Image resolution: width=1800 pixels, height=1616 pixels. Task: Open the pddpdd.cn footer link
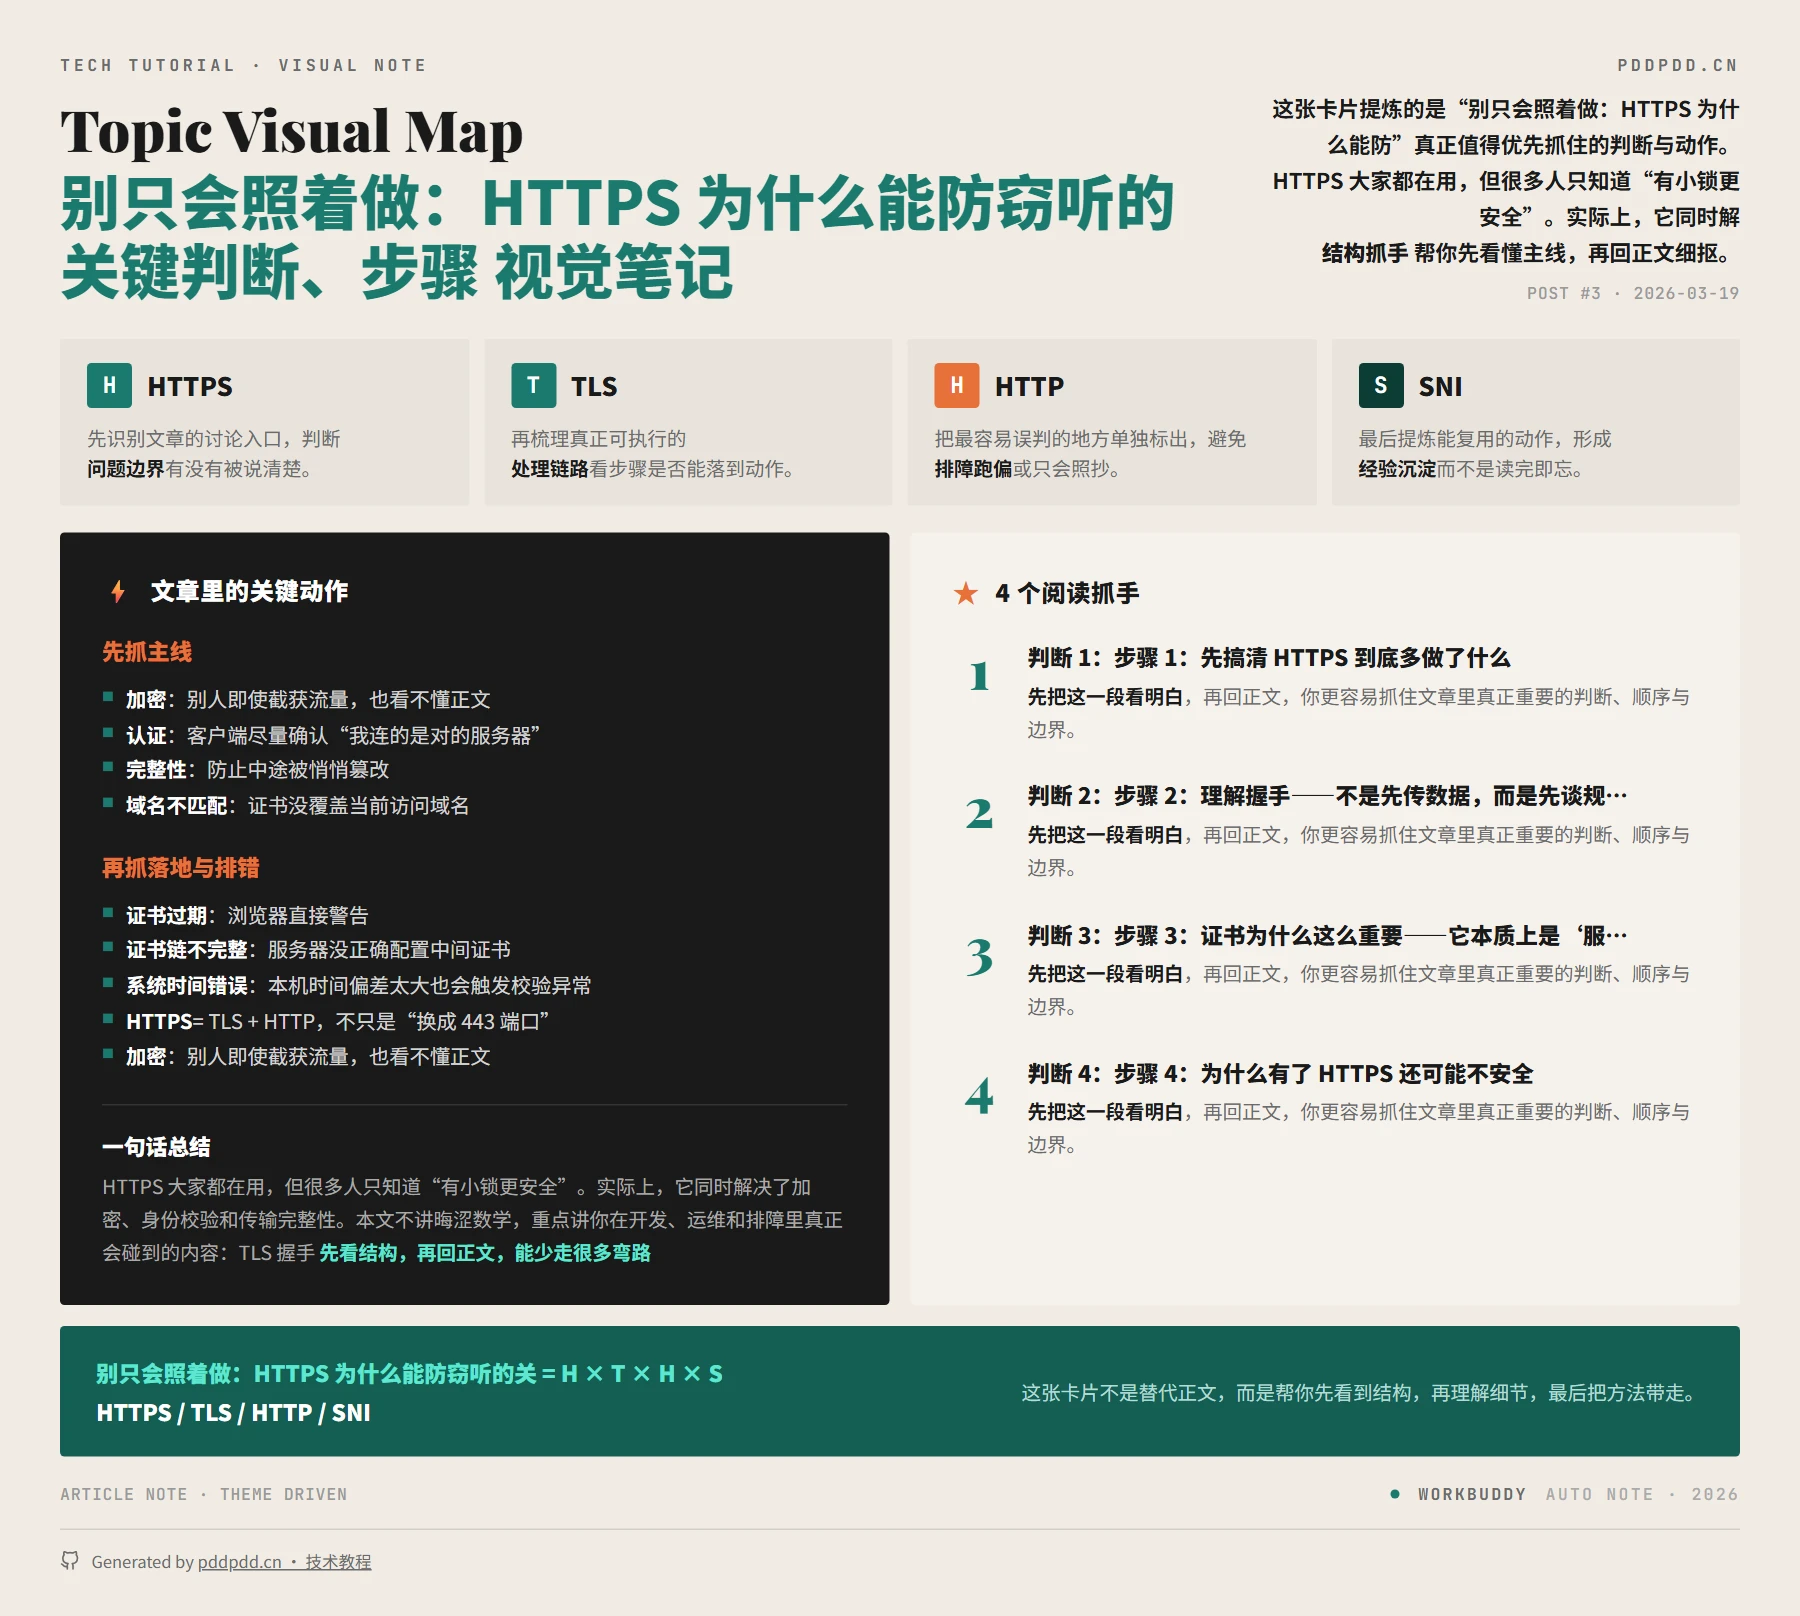point(239,1562)
